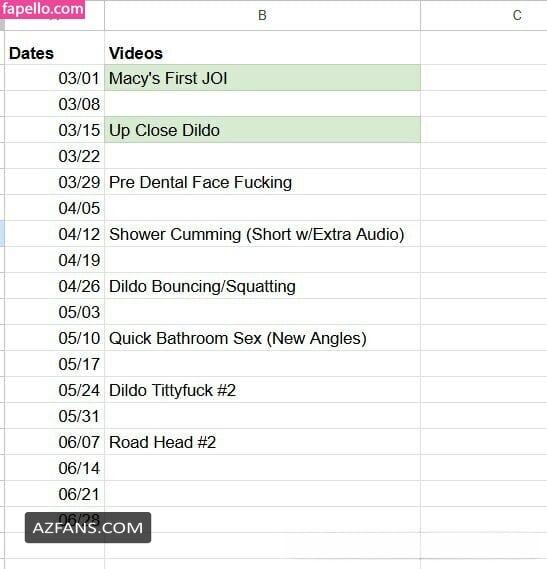547x569 pixels.
Task: Select the empty column C cell beside 05/10
Action: [x=484, y=337]
